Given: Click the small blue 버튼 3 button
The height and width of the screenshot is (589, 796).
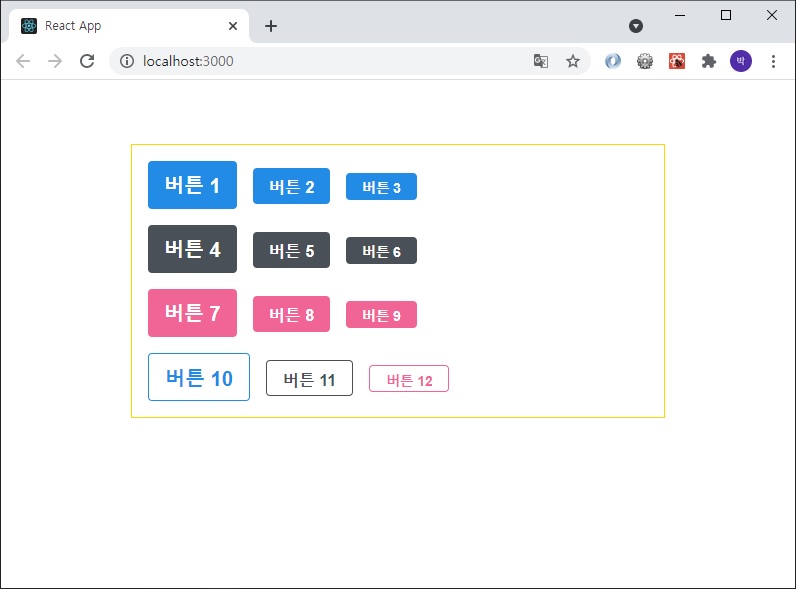Looking at the screenshot, I should click(x=381, y=186).
